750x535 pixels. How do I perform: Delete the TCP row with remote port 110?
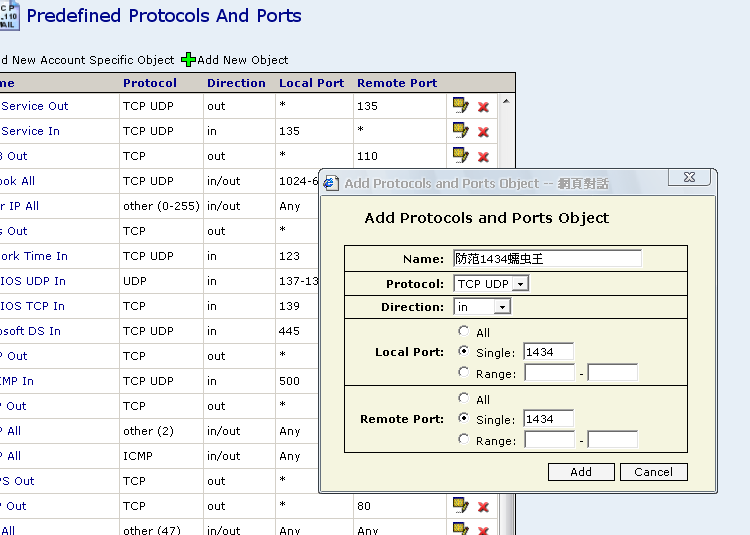point(483,157)
